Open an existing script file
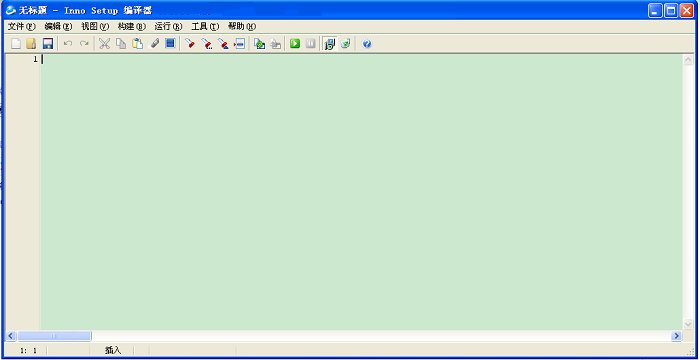Image resolution: width=700 pixels, height=360 pixels. [x=31, y=44]
